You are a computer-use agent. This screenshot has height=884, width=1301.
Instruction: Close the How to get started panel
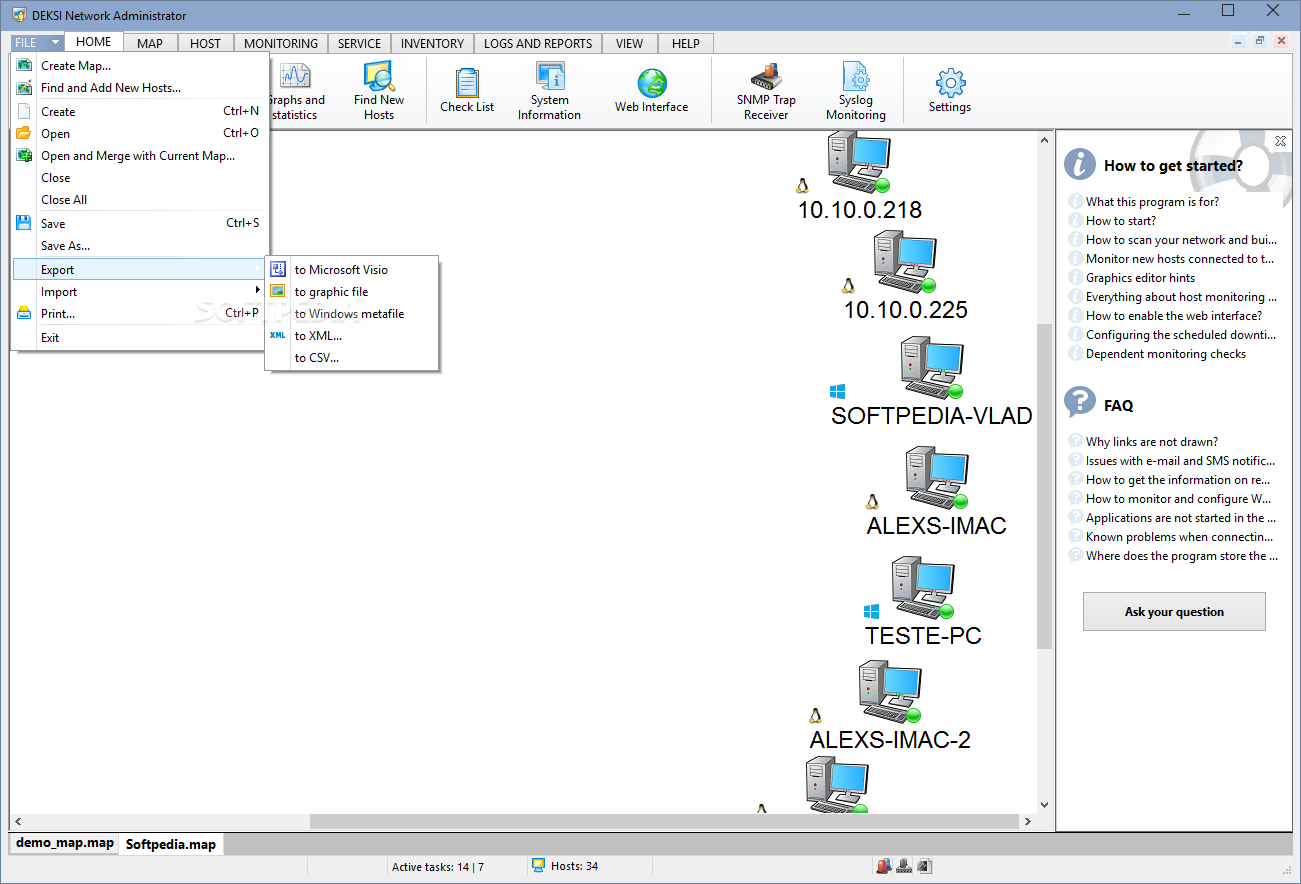click(1280, 141)
